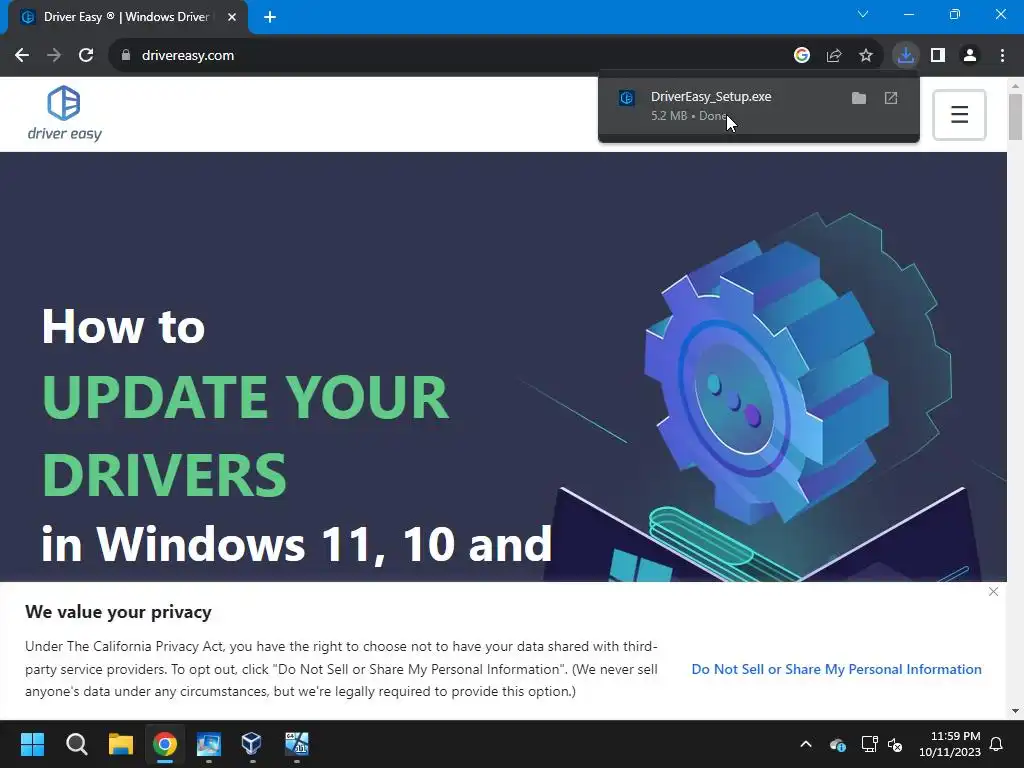This screenshot has height=768, width=1024.
Task: Click the Chrome taskbar icon
Action: [165, 744]
